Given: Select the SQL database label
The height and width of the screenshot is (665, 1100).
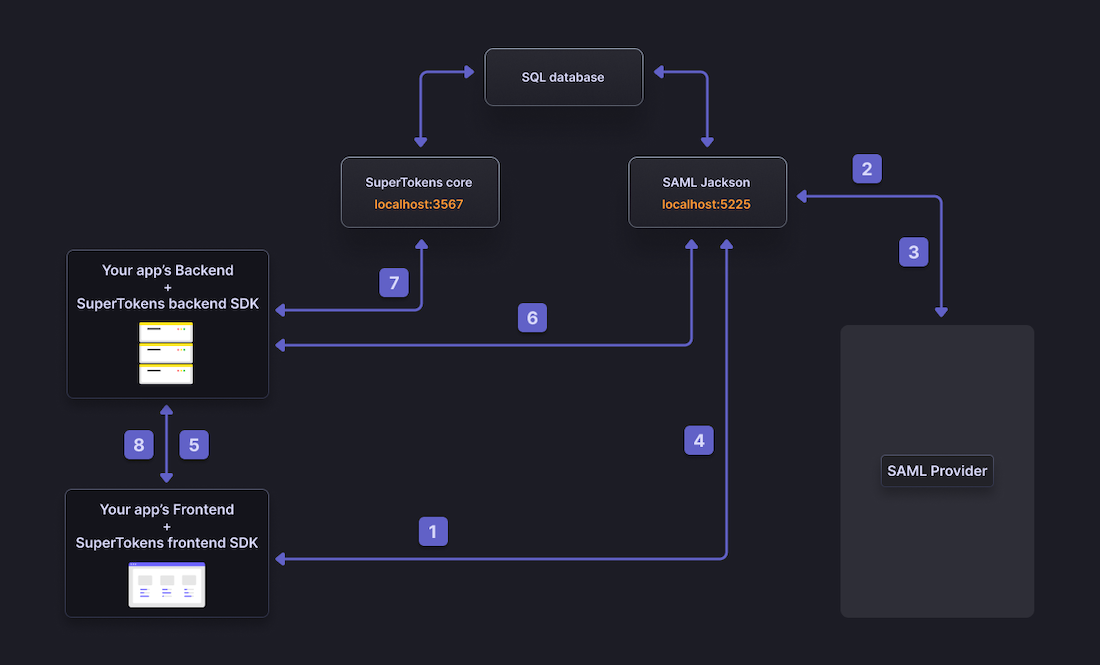Looking at the screenshot, I should (x=563, y=76).
